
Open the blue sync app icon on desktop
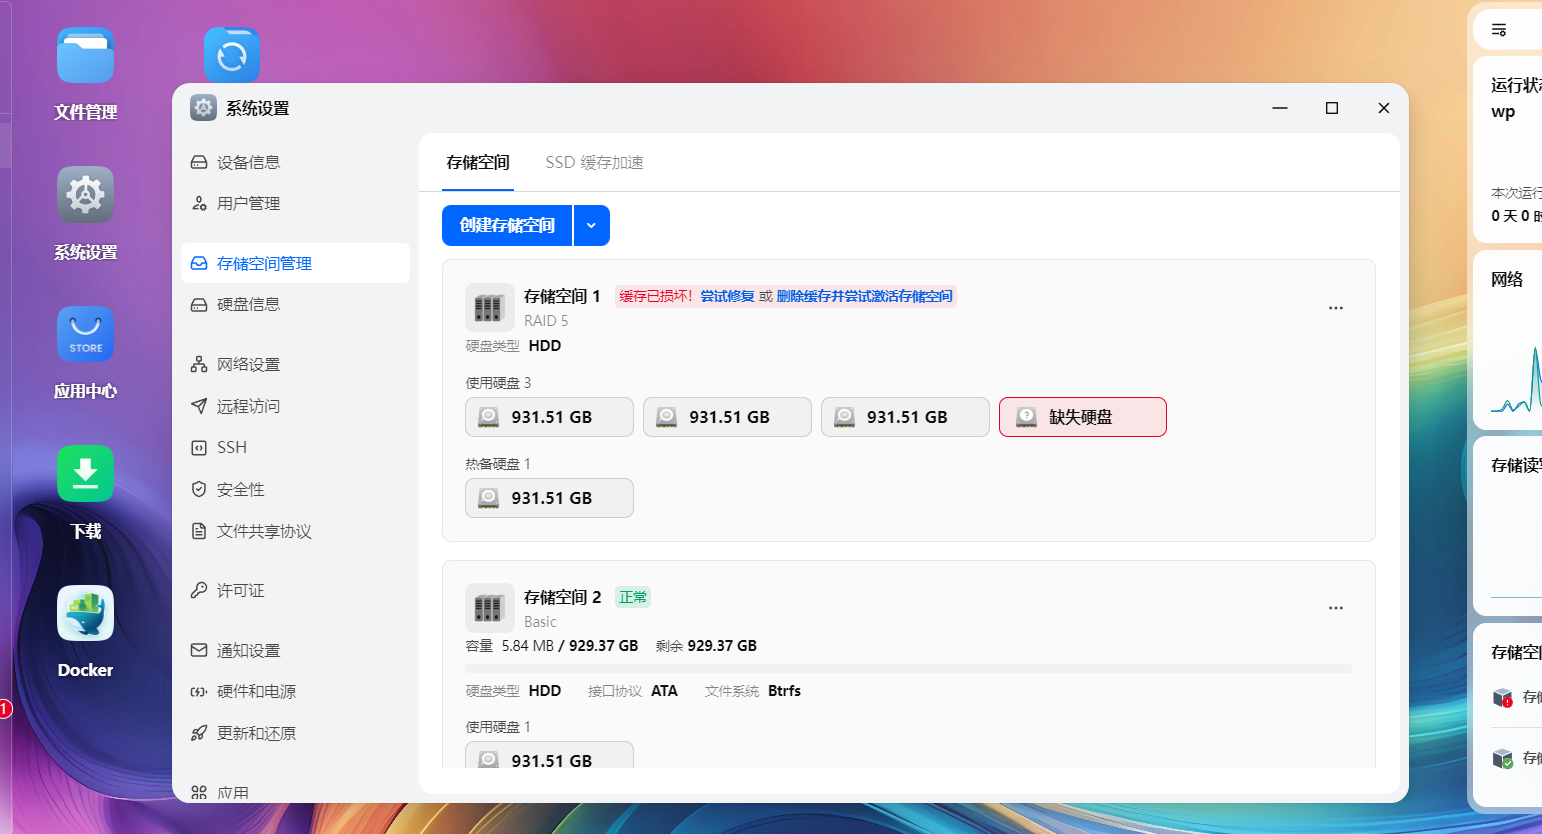pos(232,55)
